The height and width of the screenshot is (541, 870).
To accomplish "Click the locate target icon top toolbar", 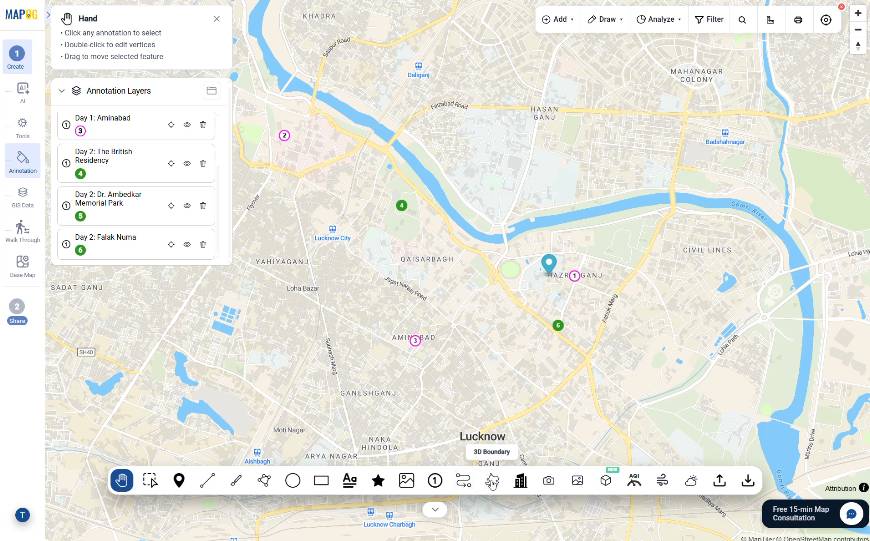I will coord(826,19).
